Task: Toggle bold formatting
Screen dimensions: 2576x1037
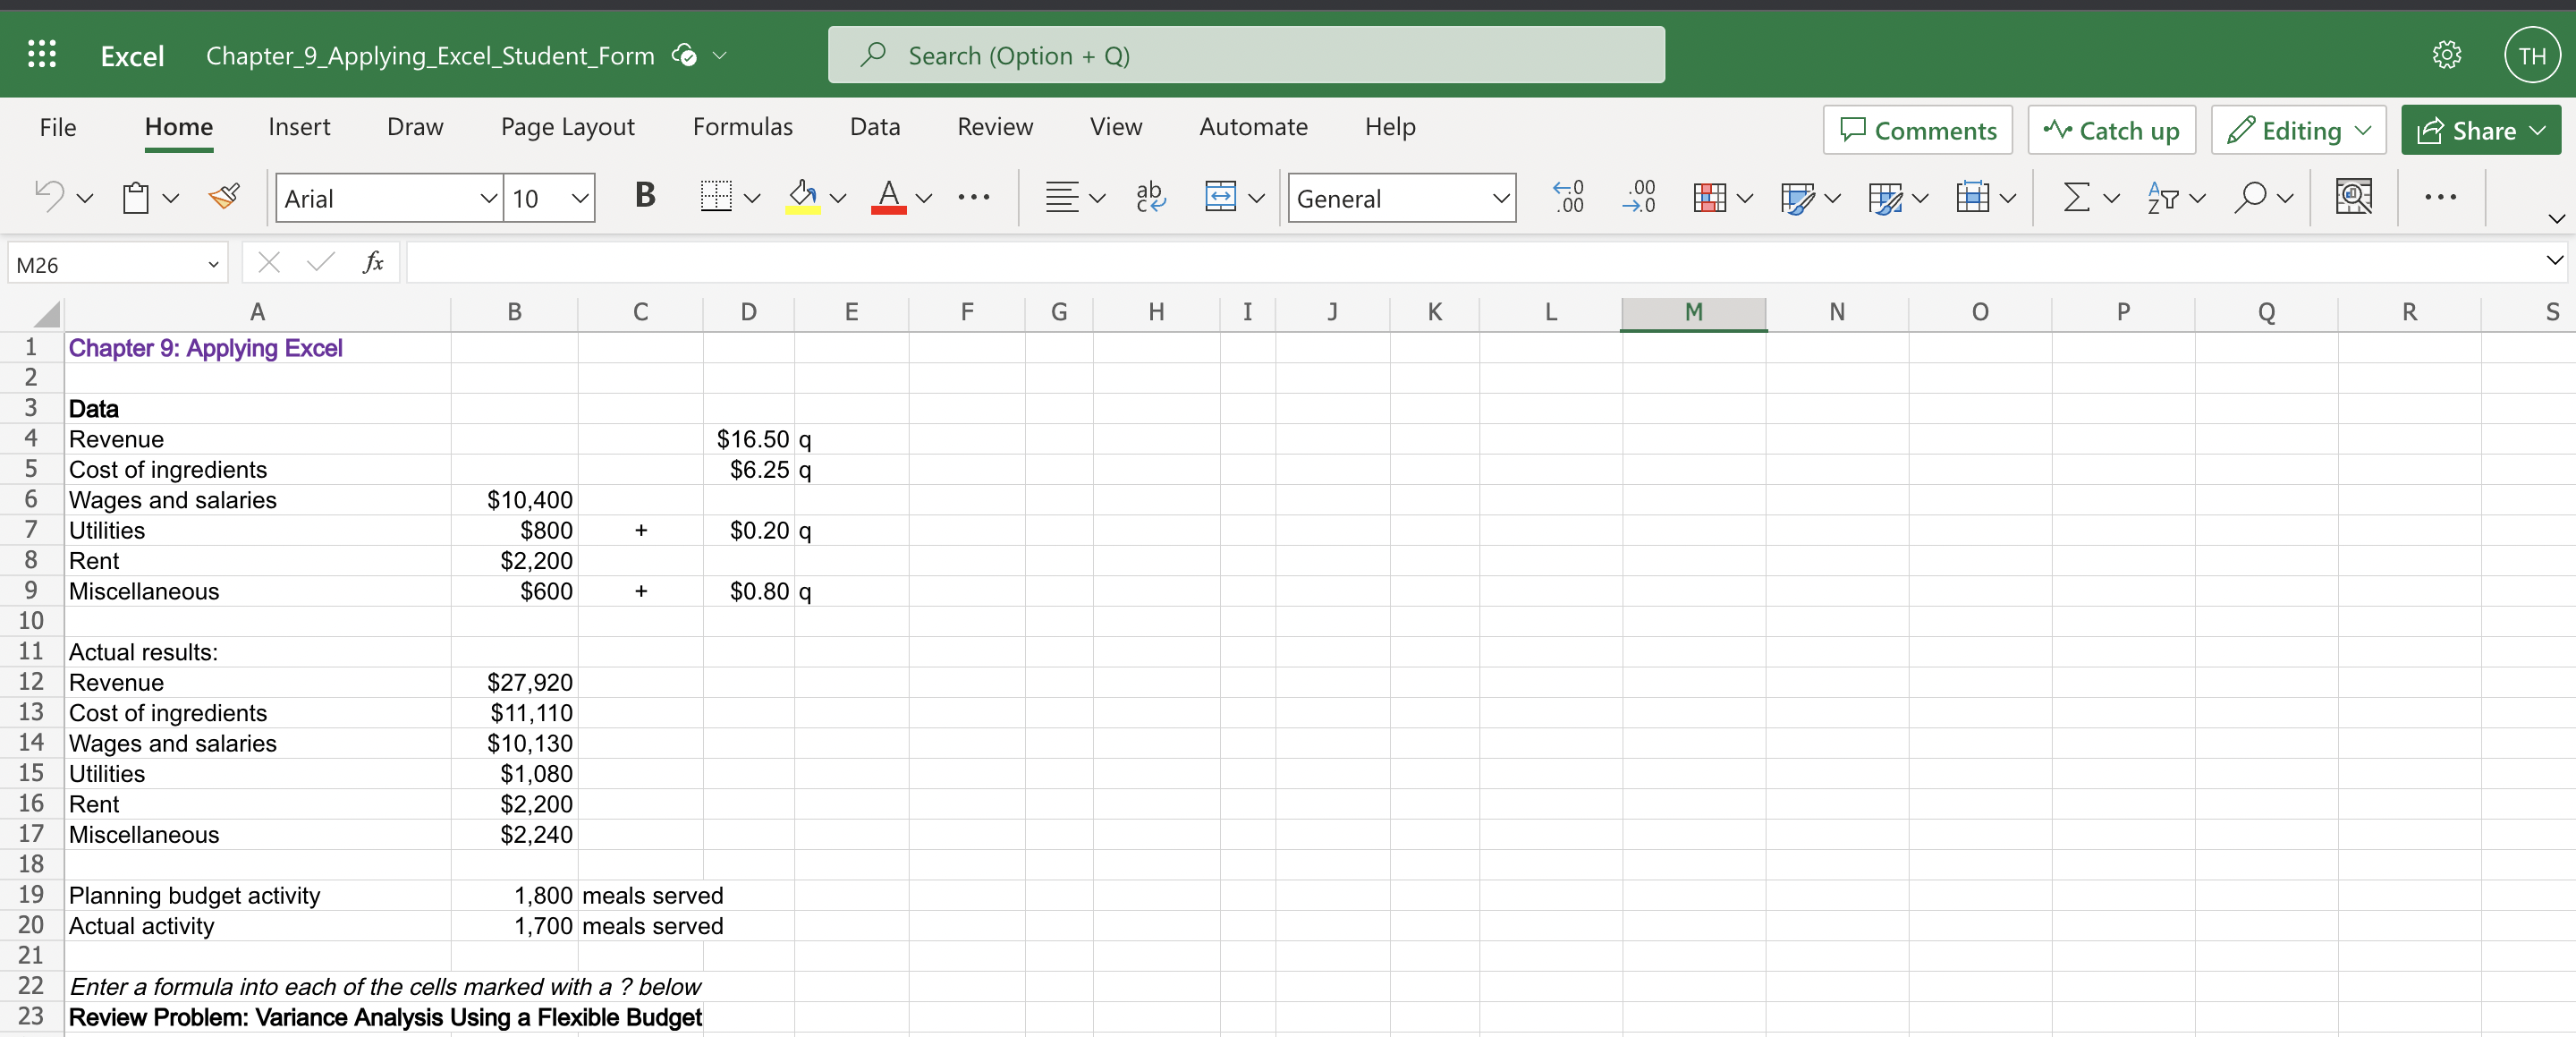Action: pos(644,197)
